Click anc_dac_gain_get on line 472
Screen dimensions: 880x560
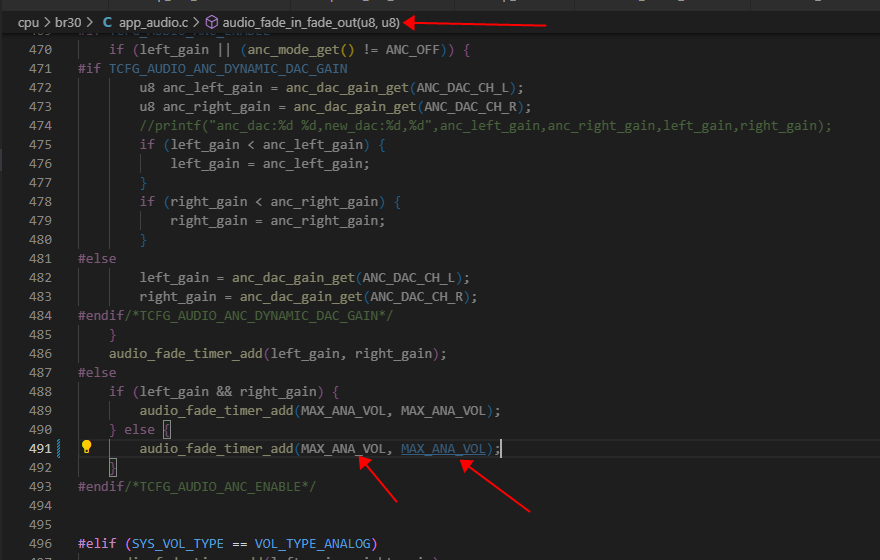347,88
